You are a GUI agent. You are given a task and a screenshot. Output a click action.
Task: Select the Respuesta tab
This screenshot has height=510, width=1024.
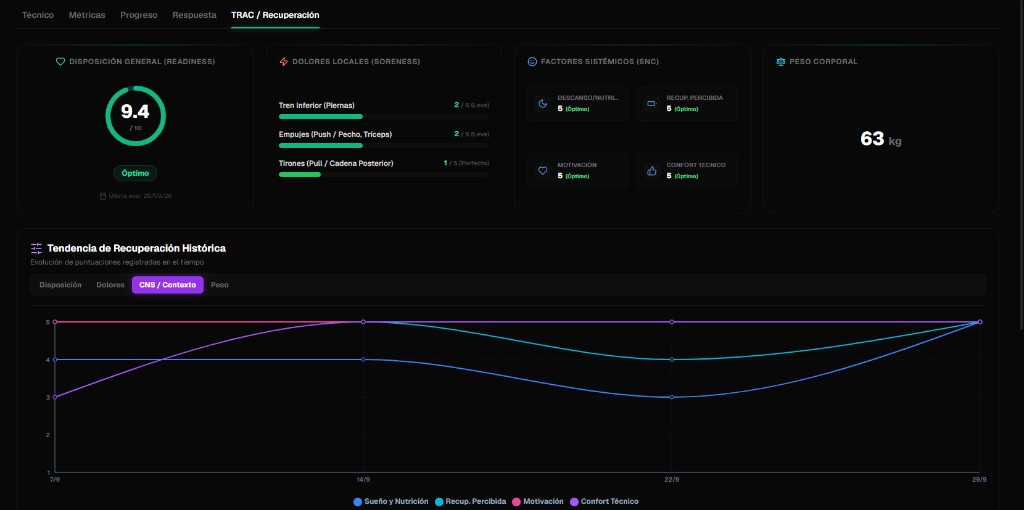(194, 14)
